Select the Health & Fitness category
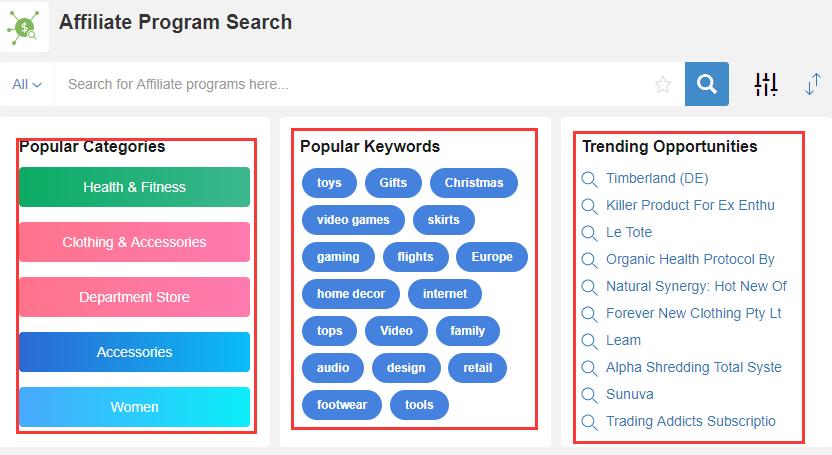This screenshot has height=455, width=832. pyautogui.click(x=134, y=187)
